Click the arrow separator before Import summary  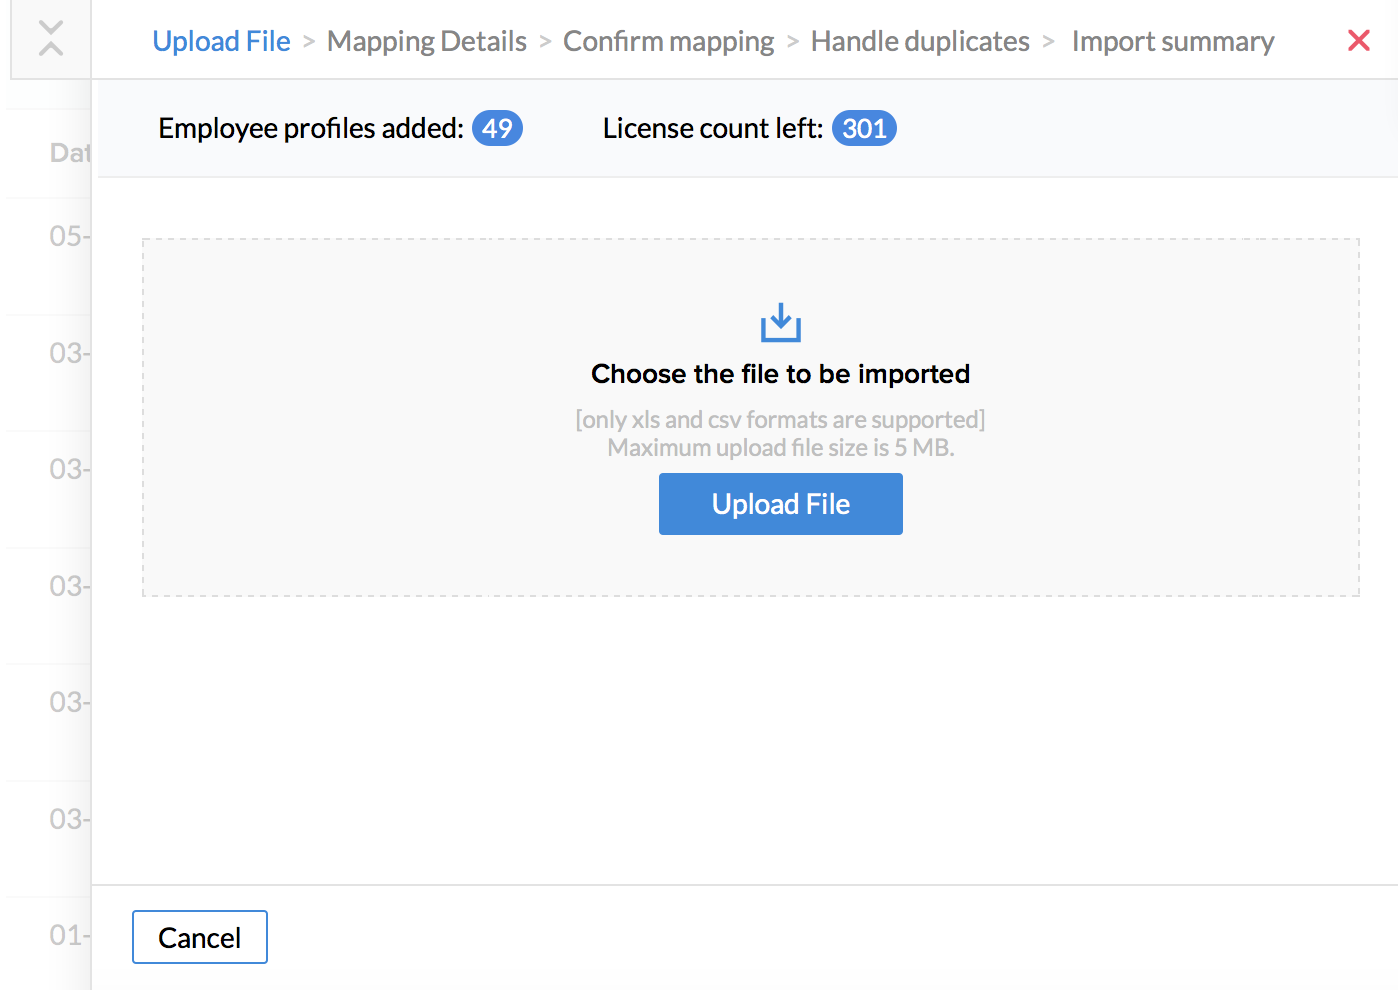coord(1049,42)
